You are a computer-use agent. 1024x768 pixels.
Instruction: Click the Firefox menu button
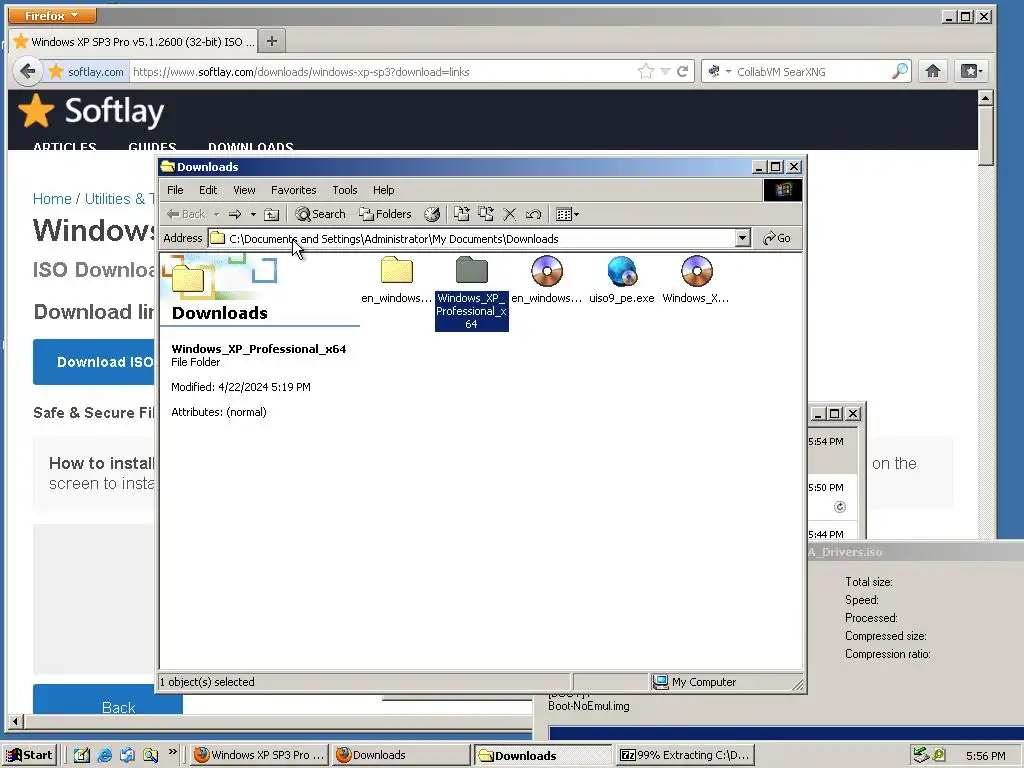click(52, 15)
